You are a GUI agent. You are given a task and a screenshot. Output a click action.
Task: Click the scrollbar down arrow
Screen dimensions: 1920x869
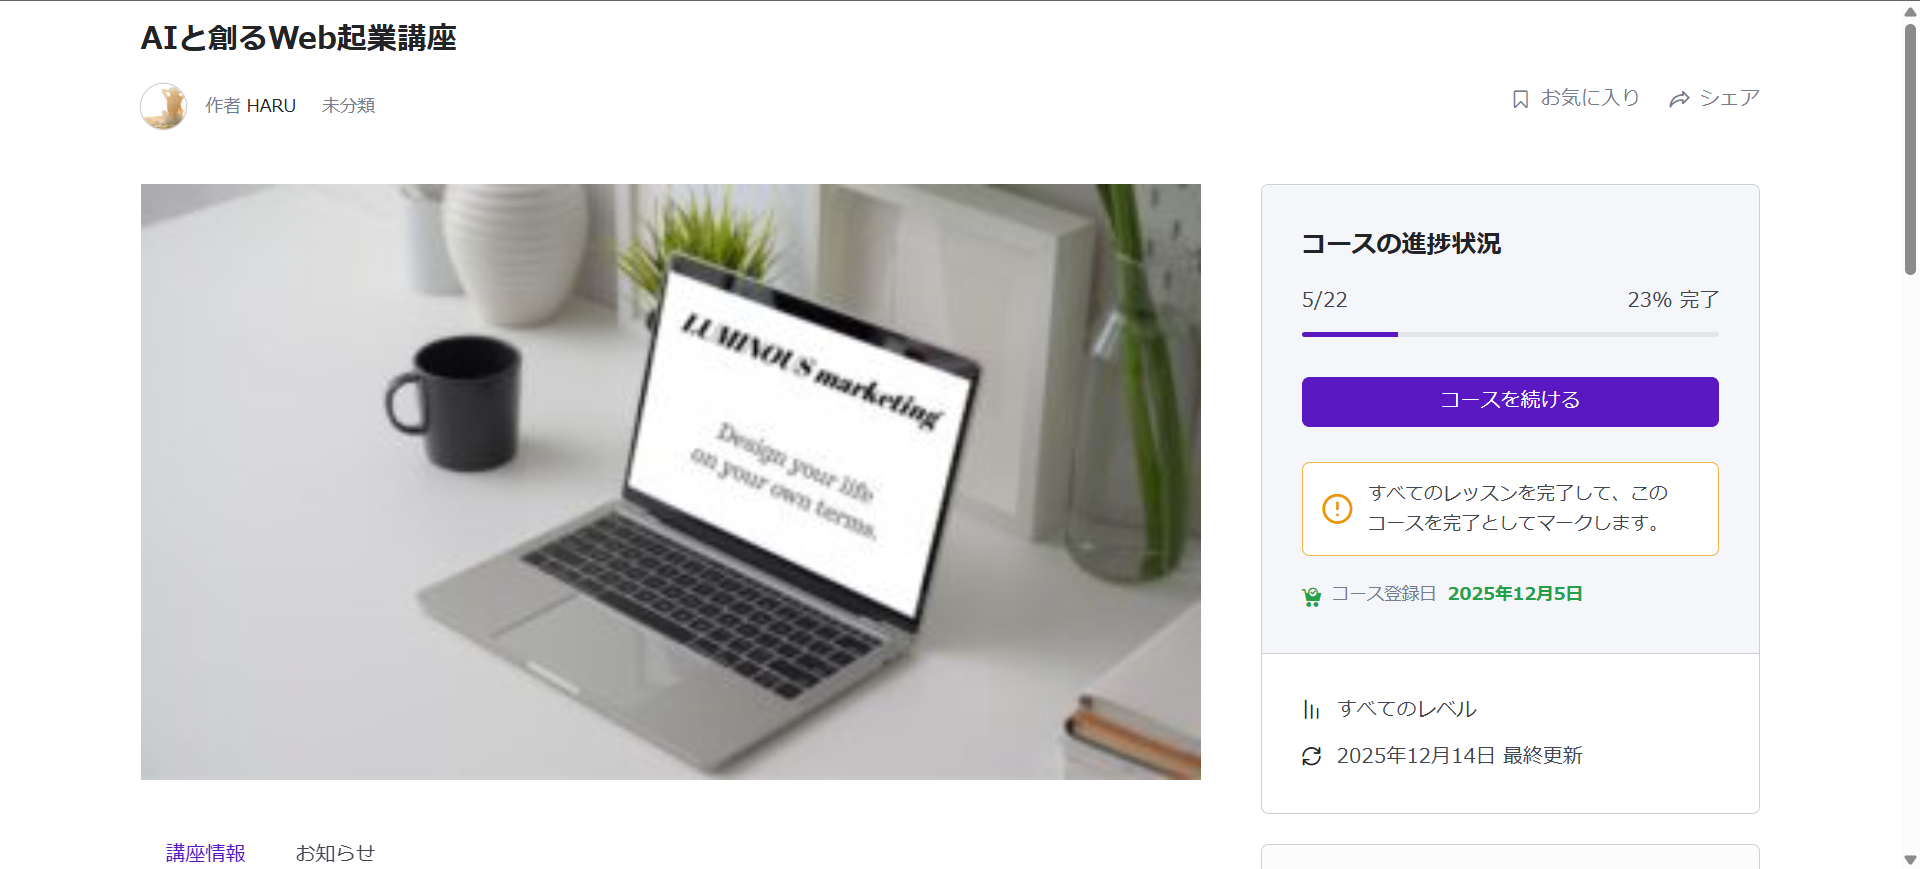tap(1910, 859)
